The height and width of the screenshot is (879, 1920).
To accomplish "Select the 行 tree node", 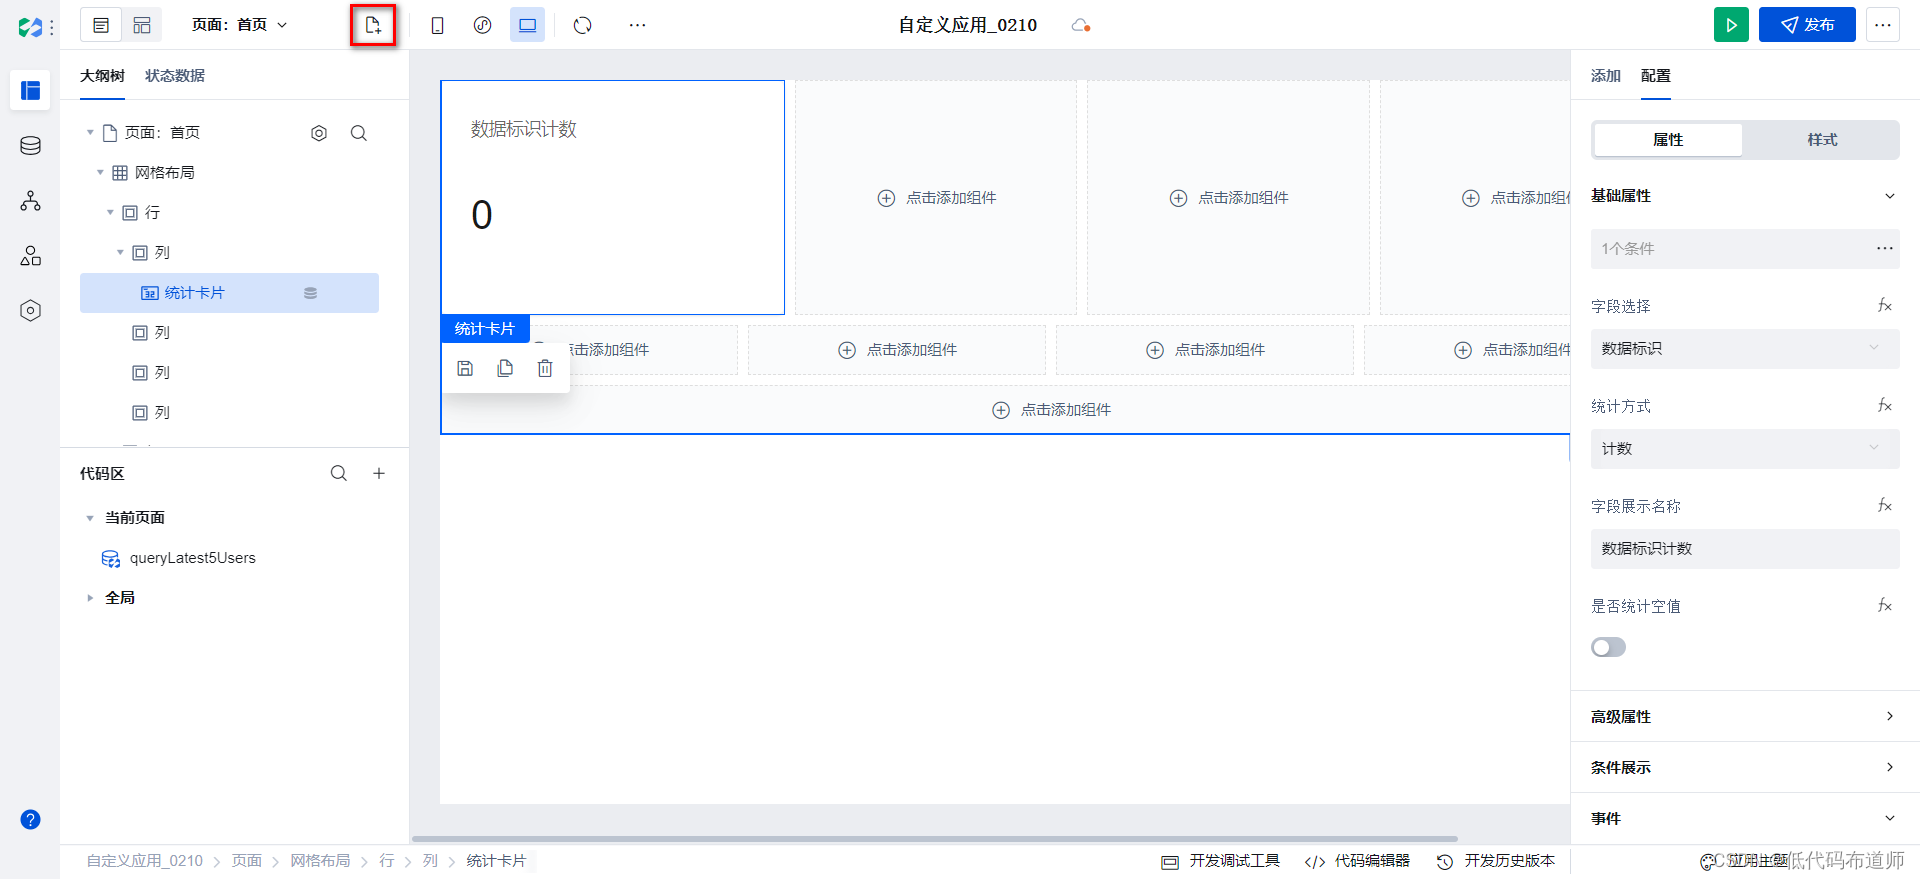I will 152,213.
